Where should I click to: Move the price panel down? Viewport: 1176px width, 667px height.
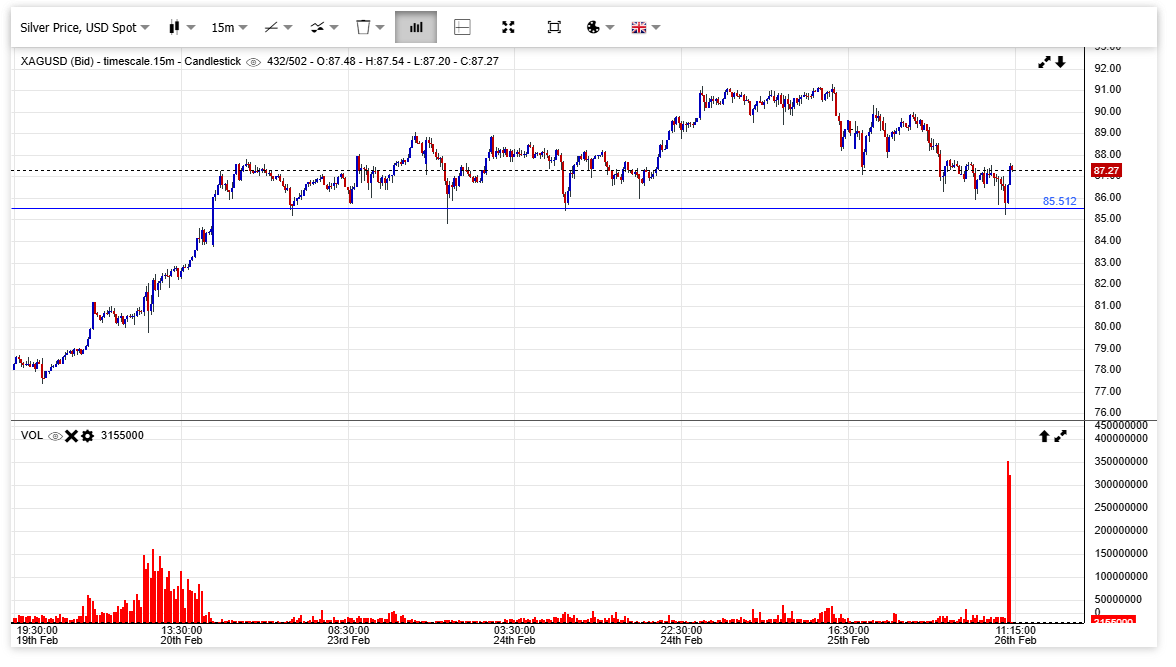click(1061, 62)
